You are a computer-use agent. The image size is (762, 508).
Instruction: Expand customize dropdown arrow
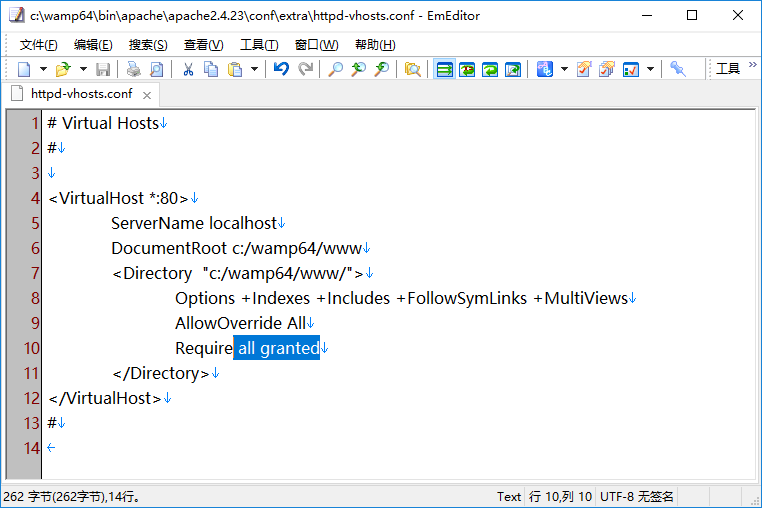pyautogui.click(x=650, y=70)
